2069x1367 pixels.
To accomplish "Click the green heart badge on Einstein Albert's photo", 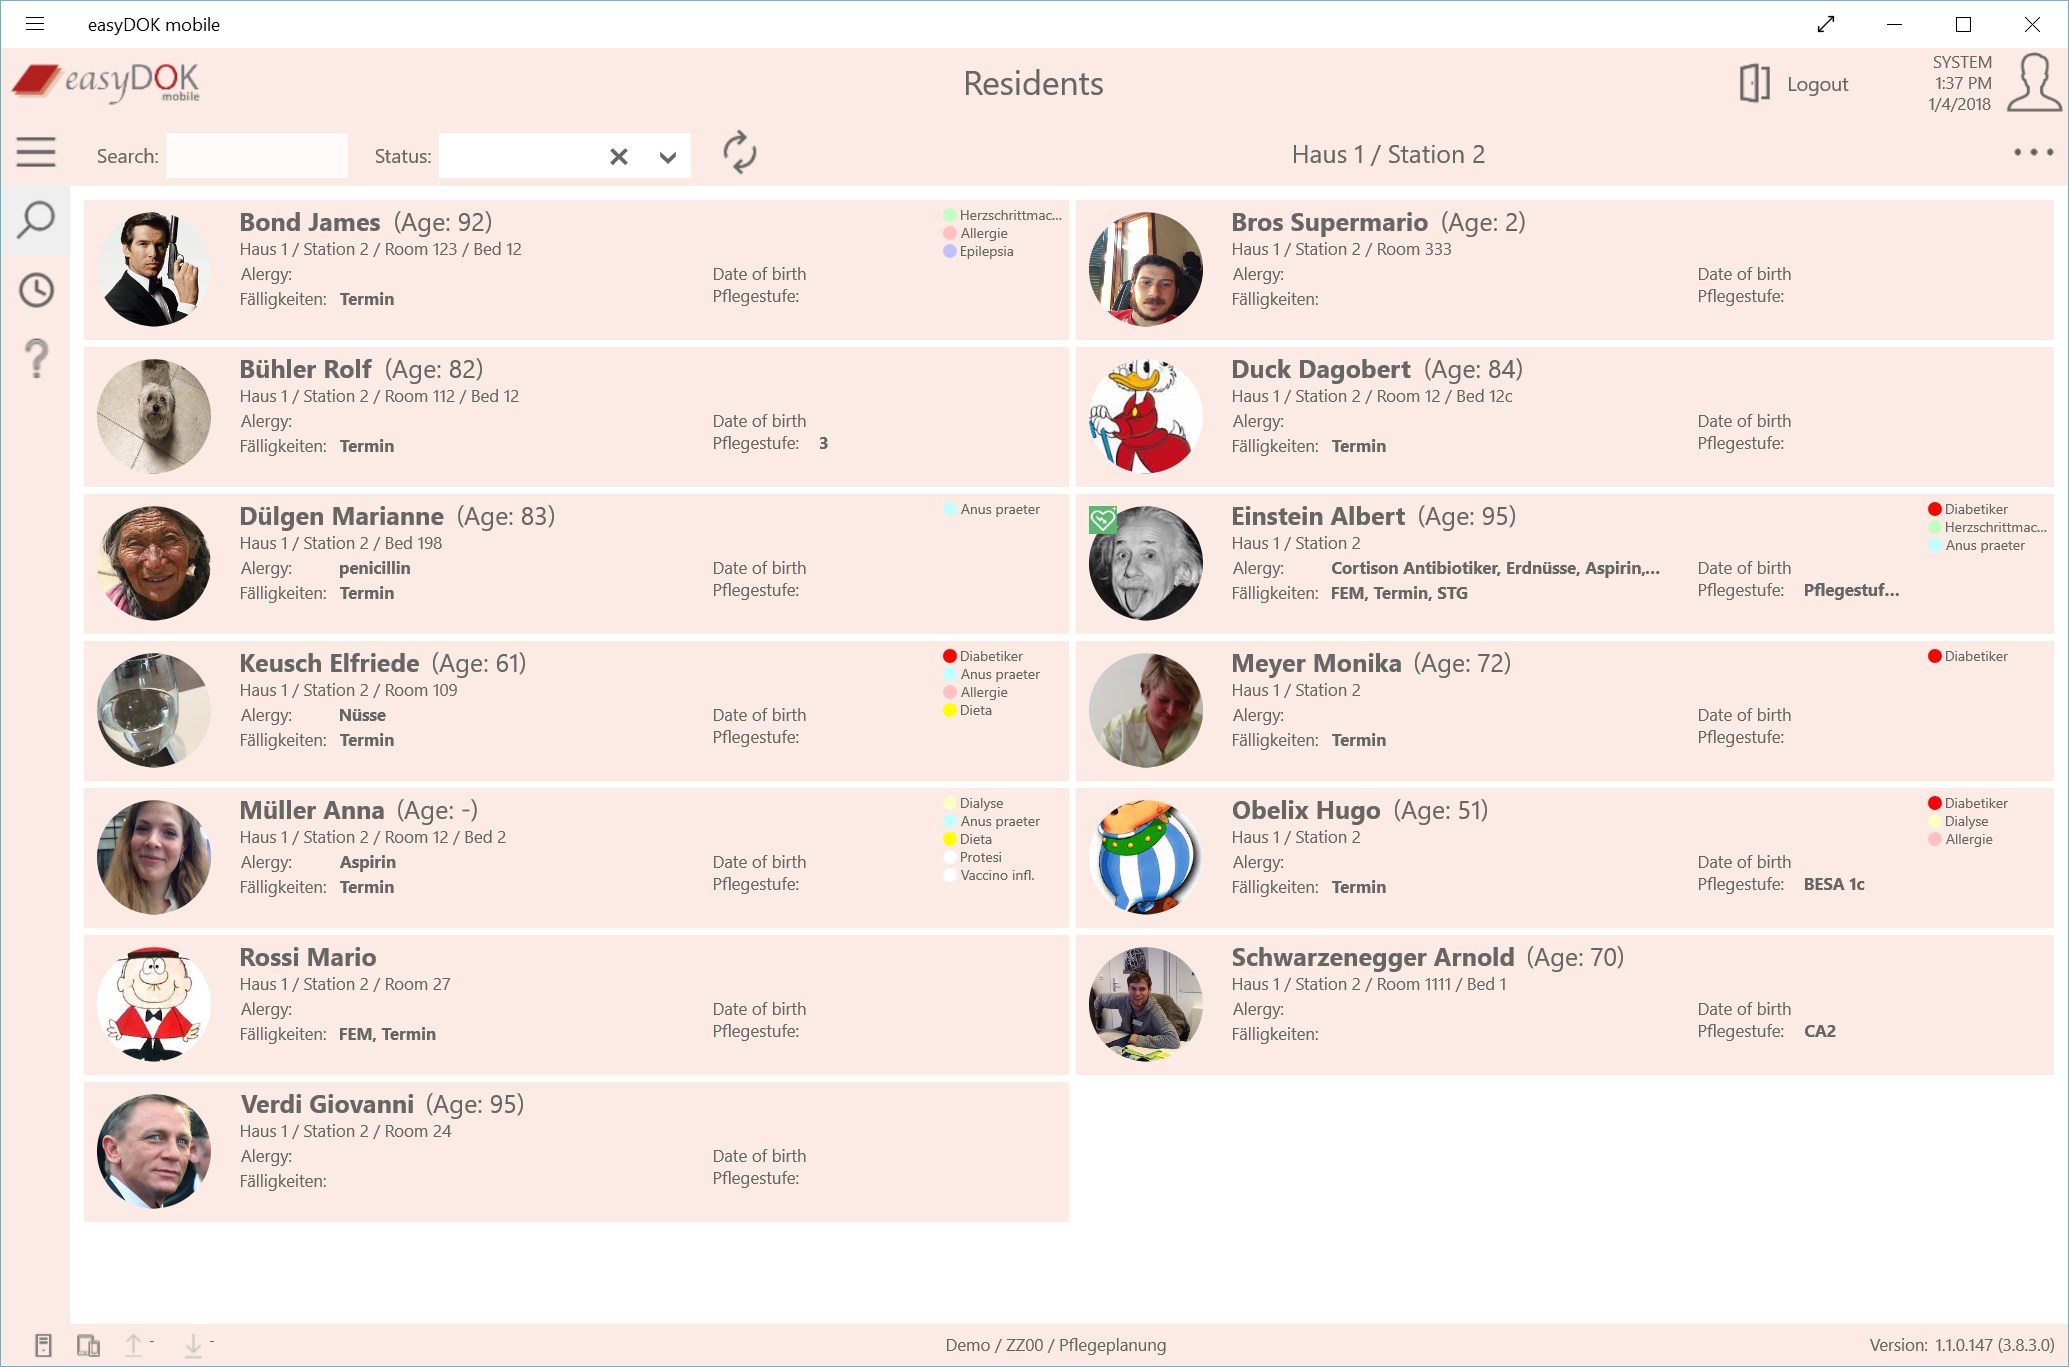I will coord(1101,519).
